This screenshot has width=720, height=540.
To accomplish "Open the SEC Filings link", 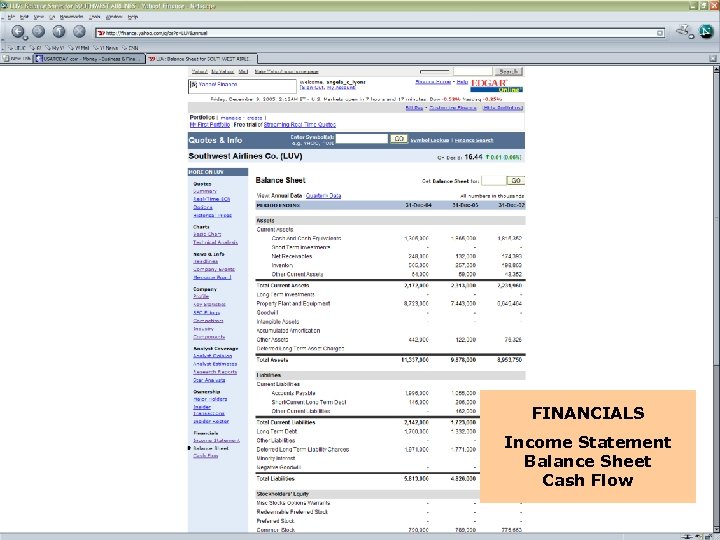I will pyautogui.click(x=207, y=313).
